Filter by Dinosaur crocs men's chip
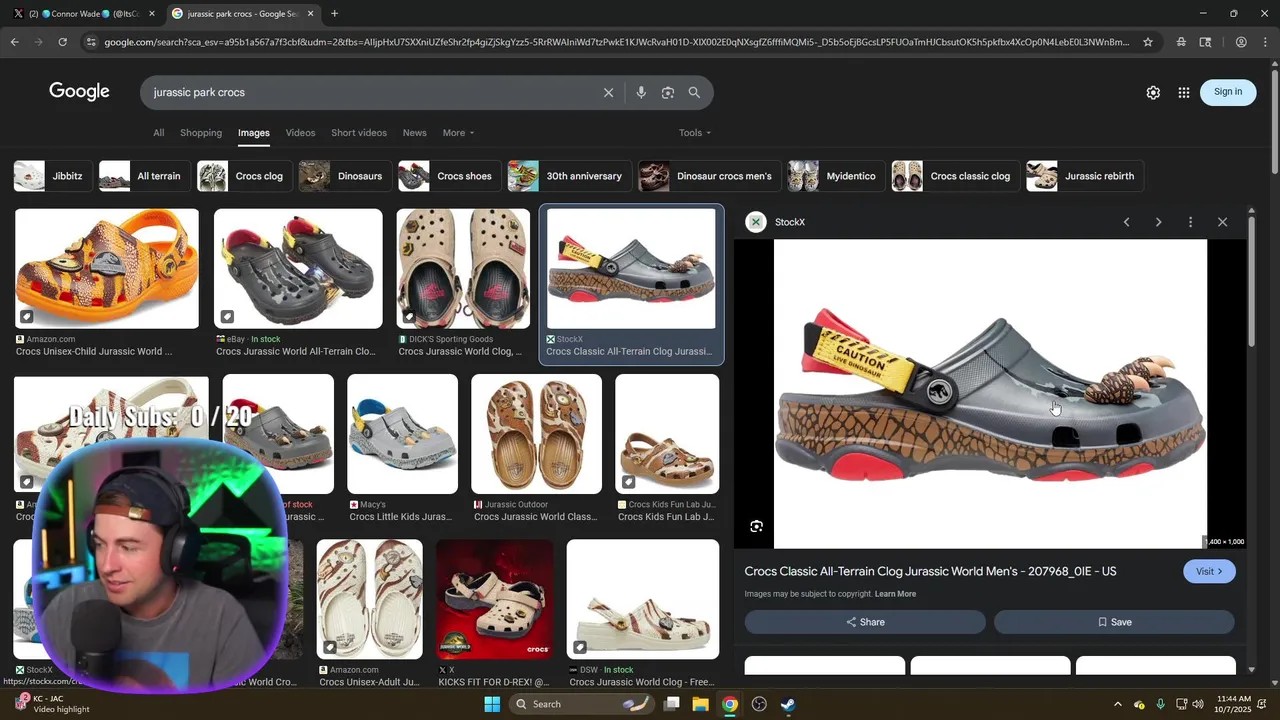The height and width of the screenshot is (720, 1280). click(710, 176)
